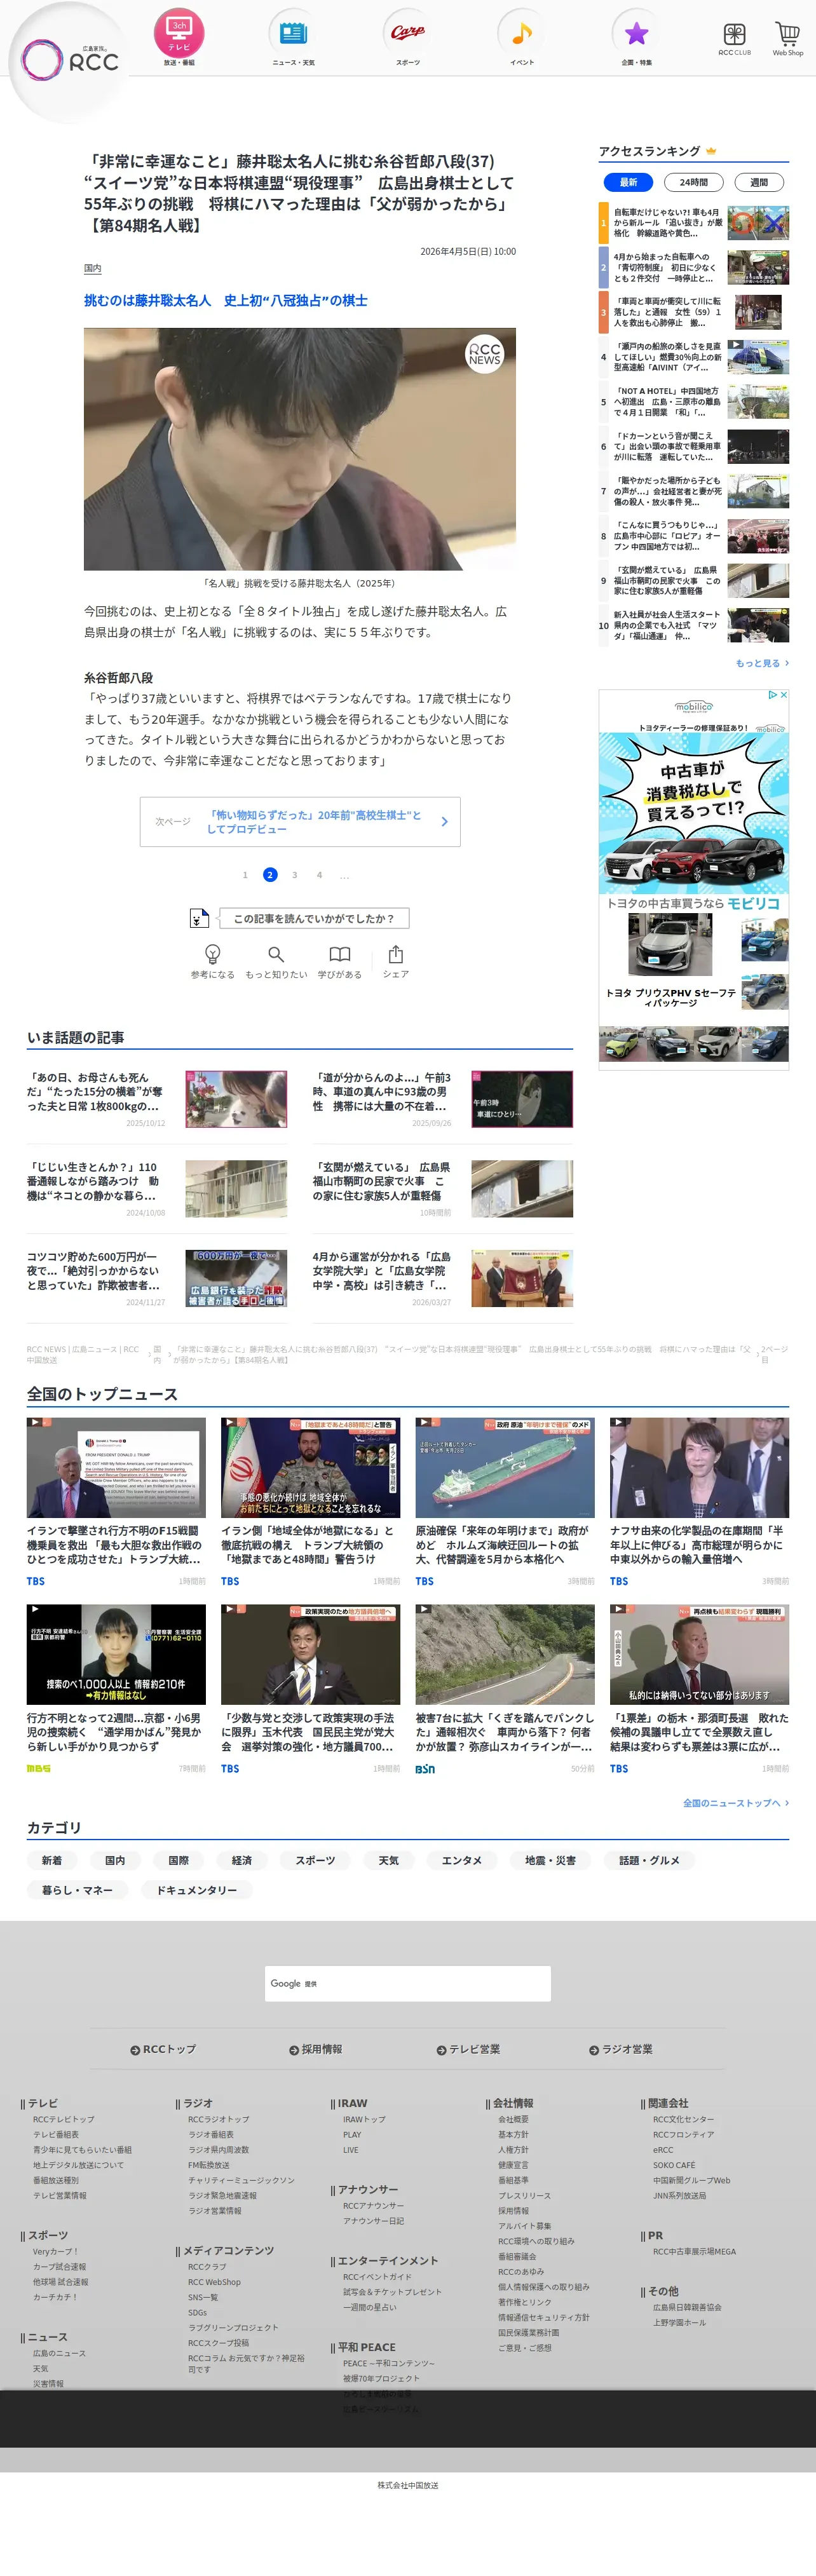The width and height of the screenshot is (816, 2576).
Task: Select the ドキュメンタリー category chip
Action: [x=197, y=1889]
